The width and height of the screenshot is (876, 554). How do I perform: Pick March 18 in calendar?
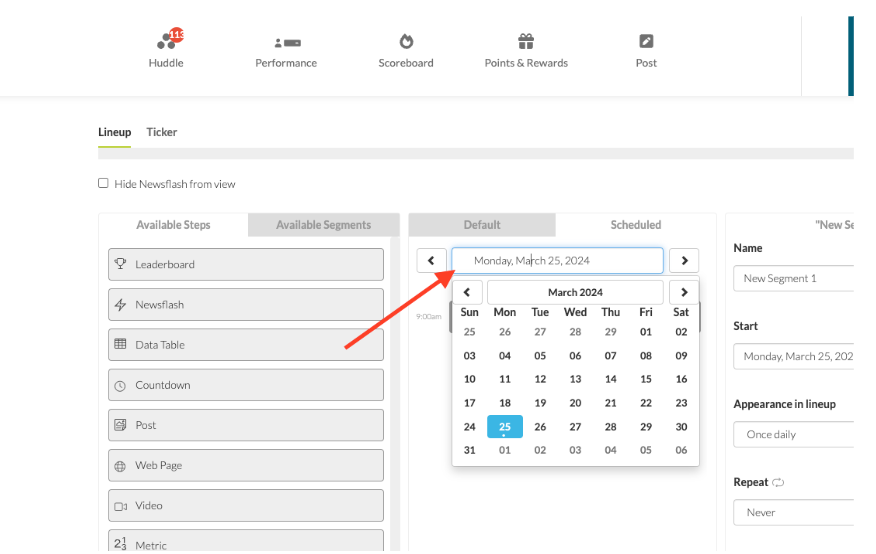[x=505, y=403]
